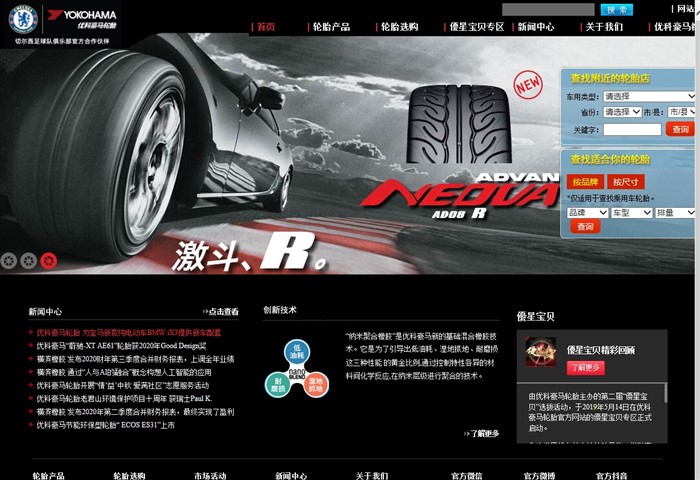The image size is (700, 480).
Task: Click the blue 搜索 button
Action: coord(617,10)
